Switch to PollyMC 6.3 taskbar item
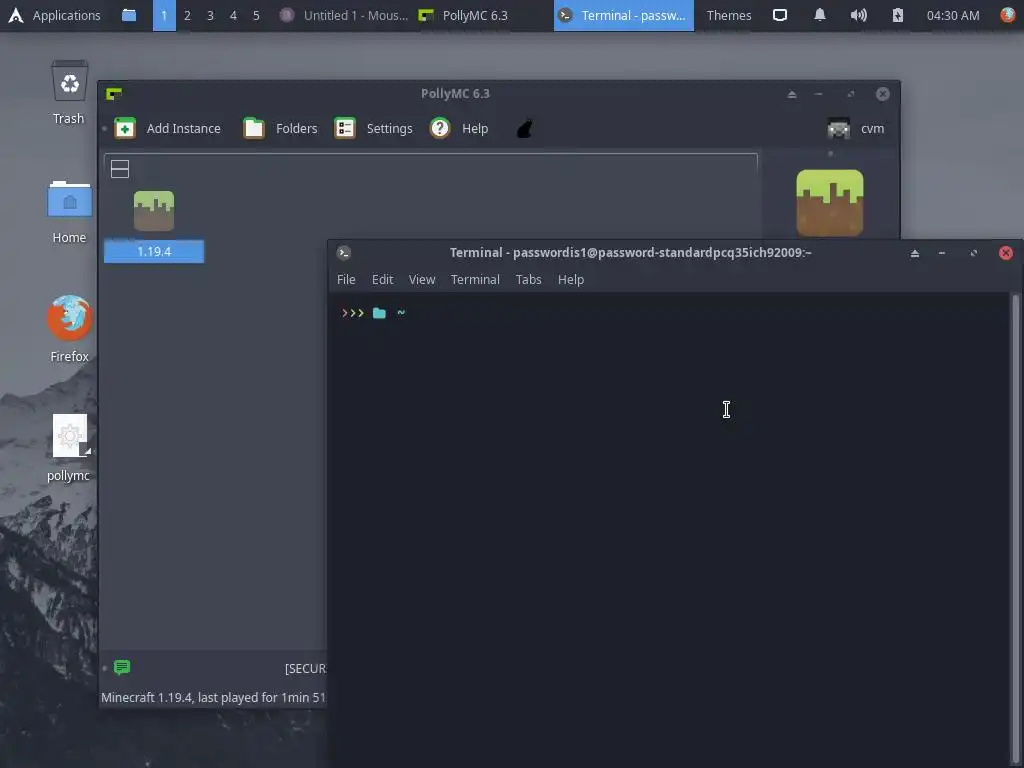The image size is (1024, 768). (x=464, y=15)
